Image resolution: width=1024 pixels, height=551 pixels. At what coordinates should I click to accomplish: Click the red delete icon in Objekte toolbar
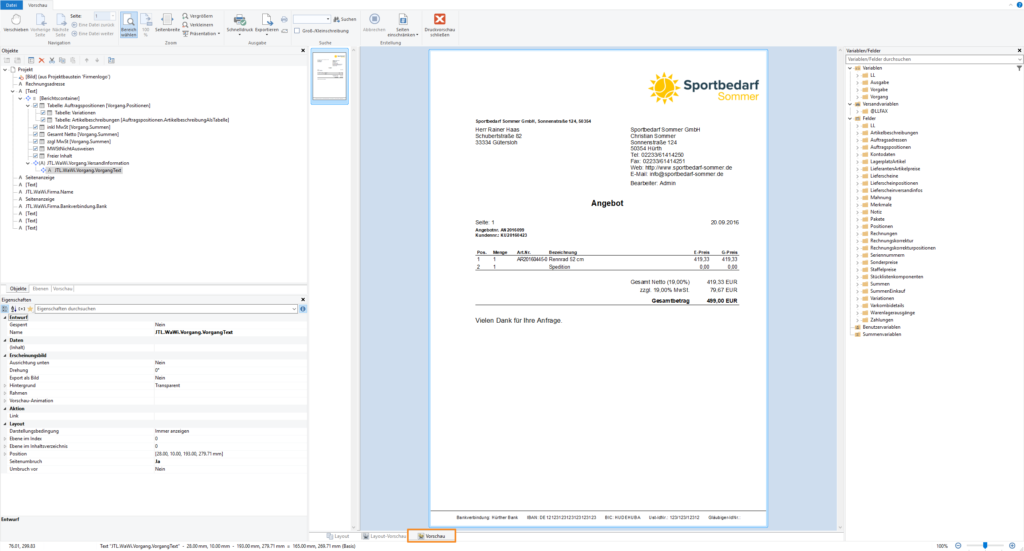click(41, 60)
